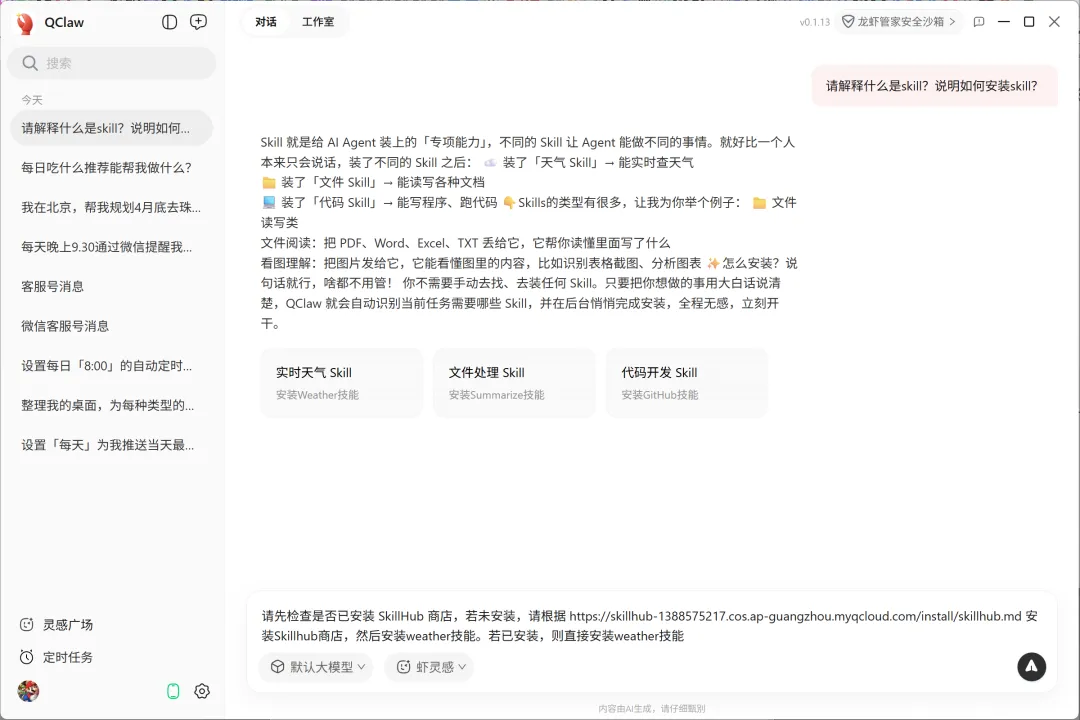The width and height of the screenshot is (1080, 720).
Task: Click the shield icon for security sandbox
Action: coord(848,22)
